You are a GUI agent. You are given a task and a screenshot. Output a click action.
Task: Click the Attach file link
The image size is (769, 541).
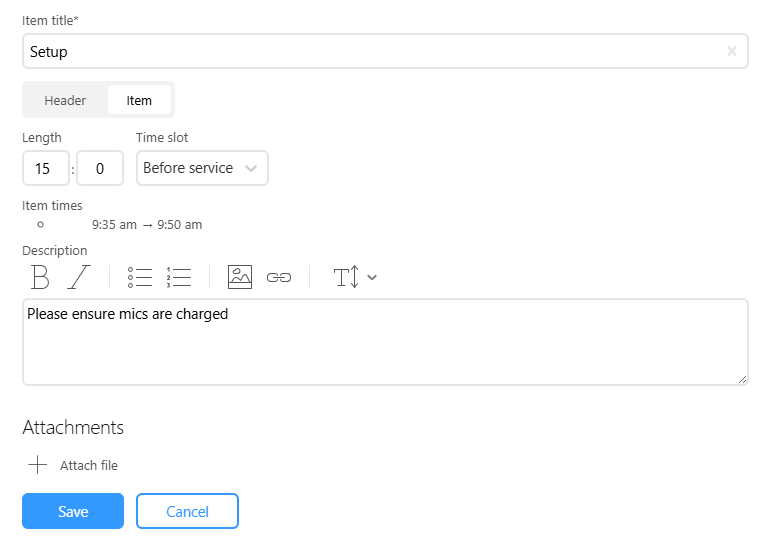pos(89,465)
